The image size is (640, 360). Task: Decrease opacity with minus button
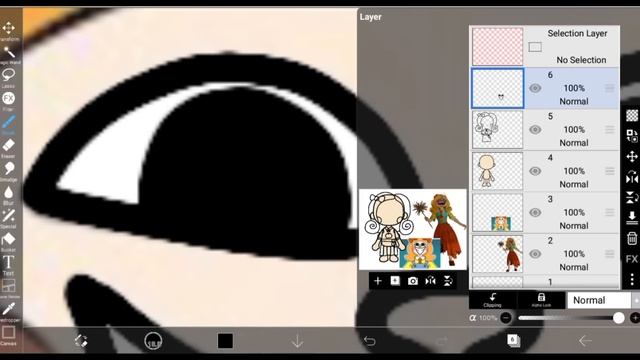coord(506,318)
